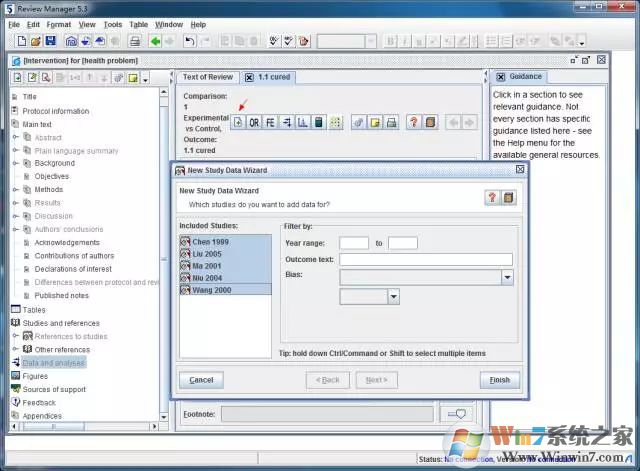The height and width of the screenshot is (471, 640).
Task: Open the funnel plot icon
Action: coord(302,122)
